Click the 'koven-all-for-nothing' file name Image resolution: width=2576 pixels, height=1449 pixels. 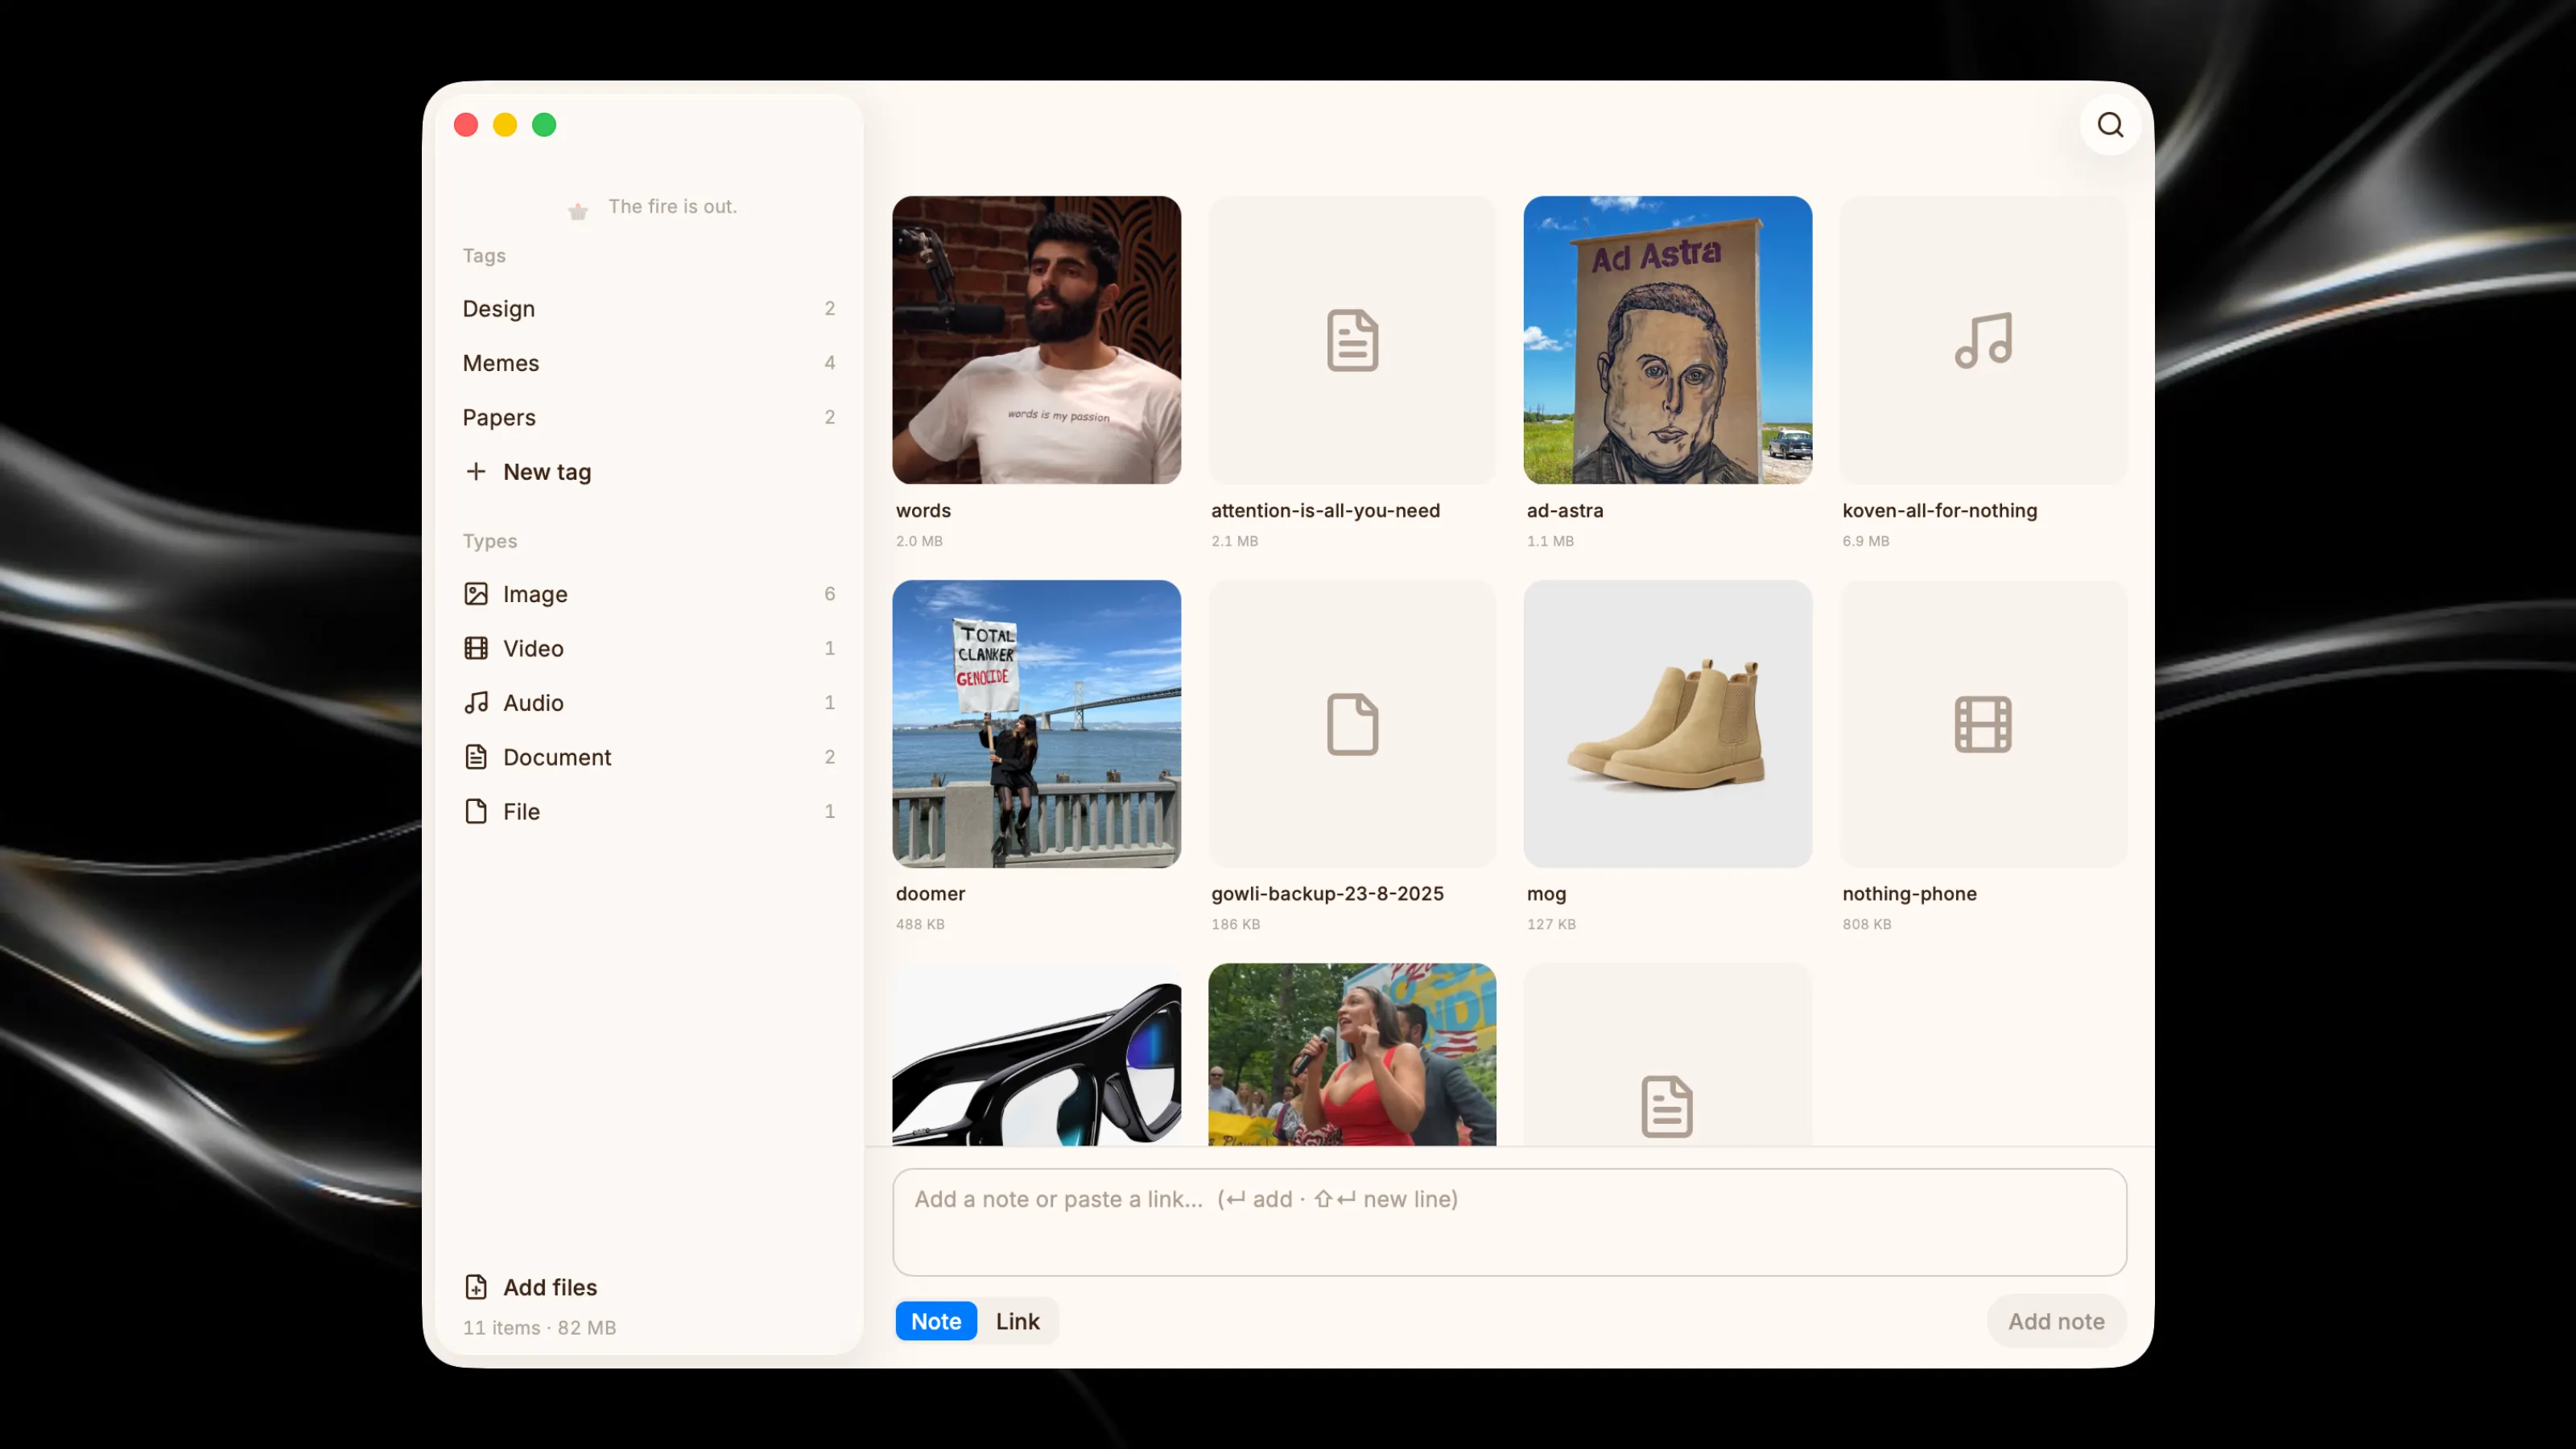pyautogui.click(x=1939, y=510)
